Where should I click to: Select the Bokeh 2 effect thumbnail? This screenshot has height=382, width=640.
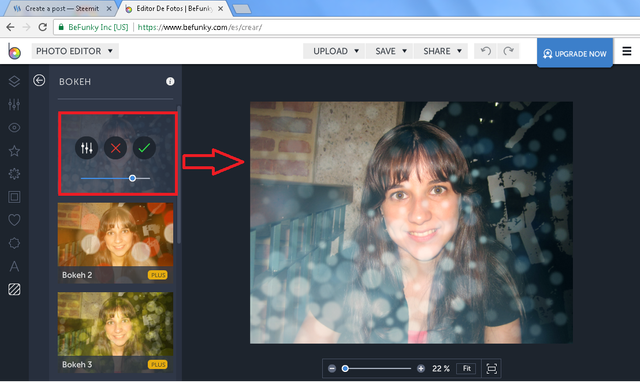tap(116, 242)
